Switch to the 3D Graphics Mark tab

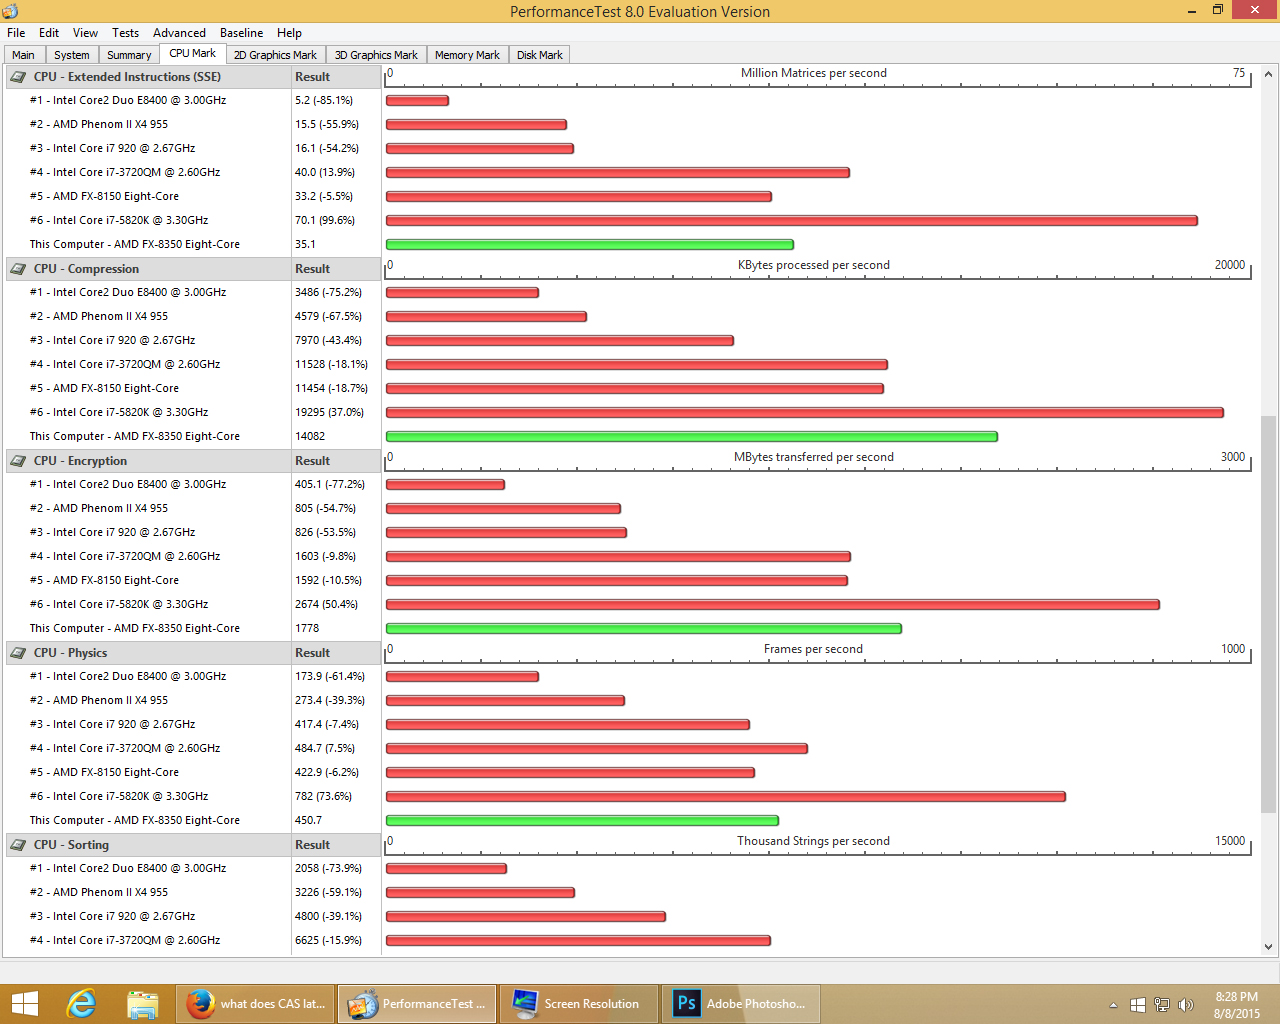376,55
